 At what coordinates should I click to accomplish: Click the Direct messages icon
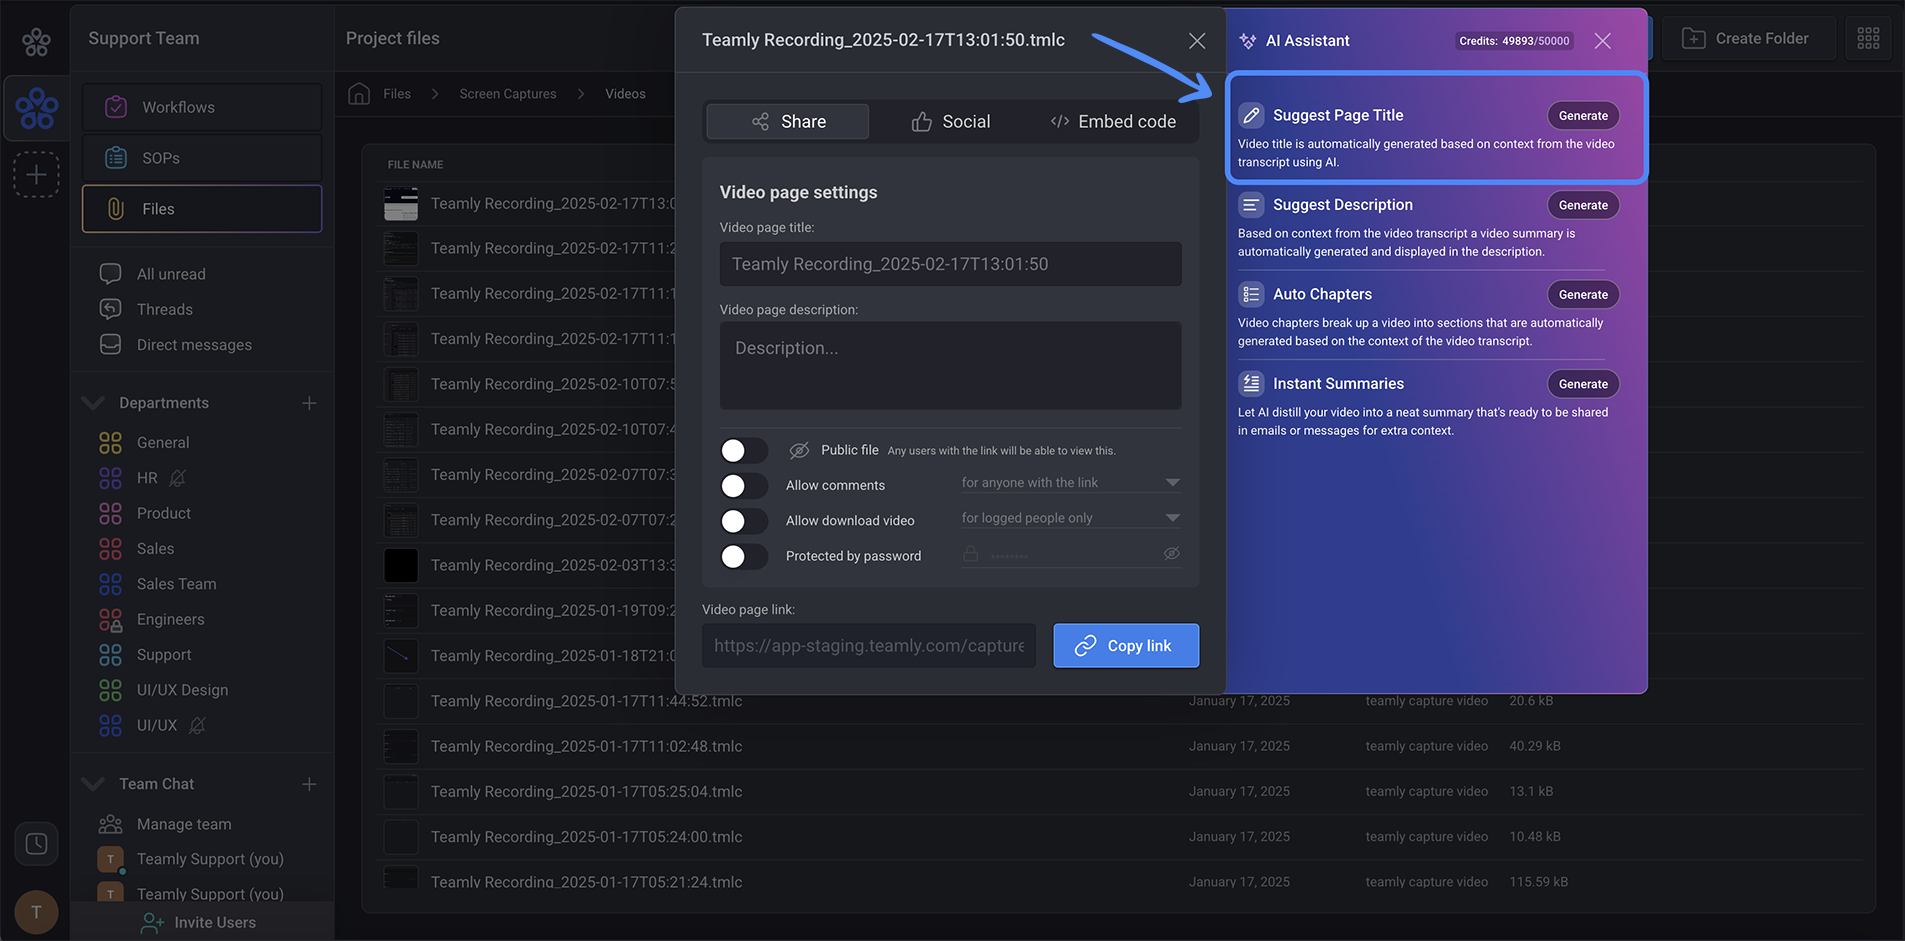click(111, 344)
